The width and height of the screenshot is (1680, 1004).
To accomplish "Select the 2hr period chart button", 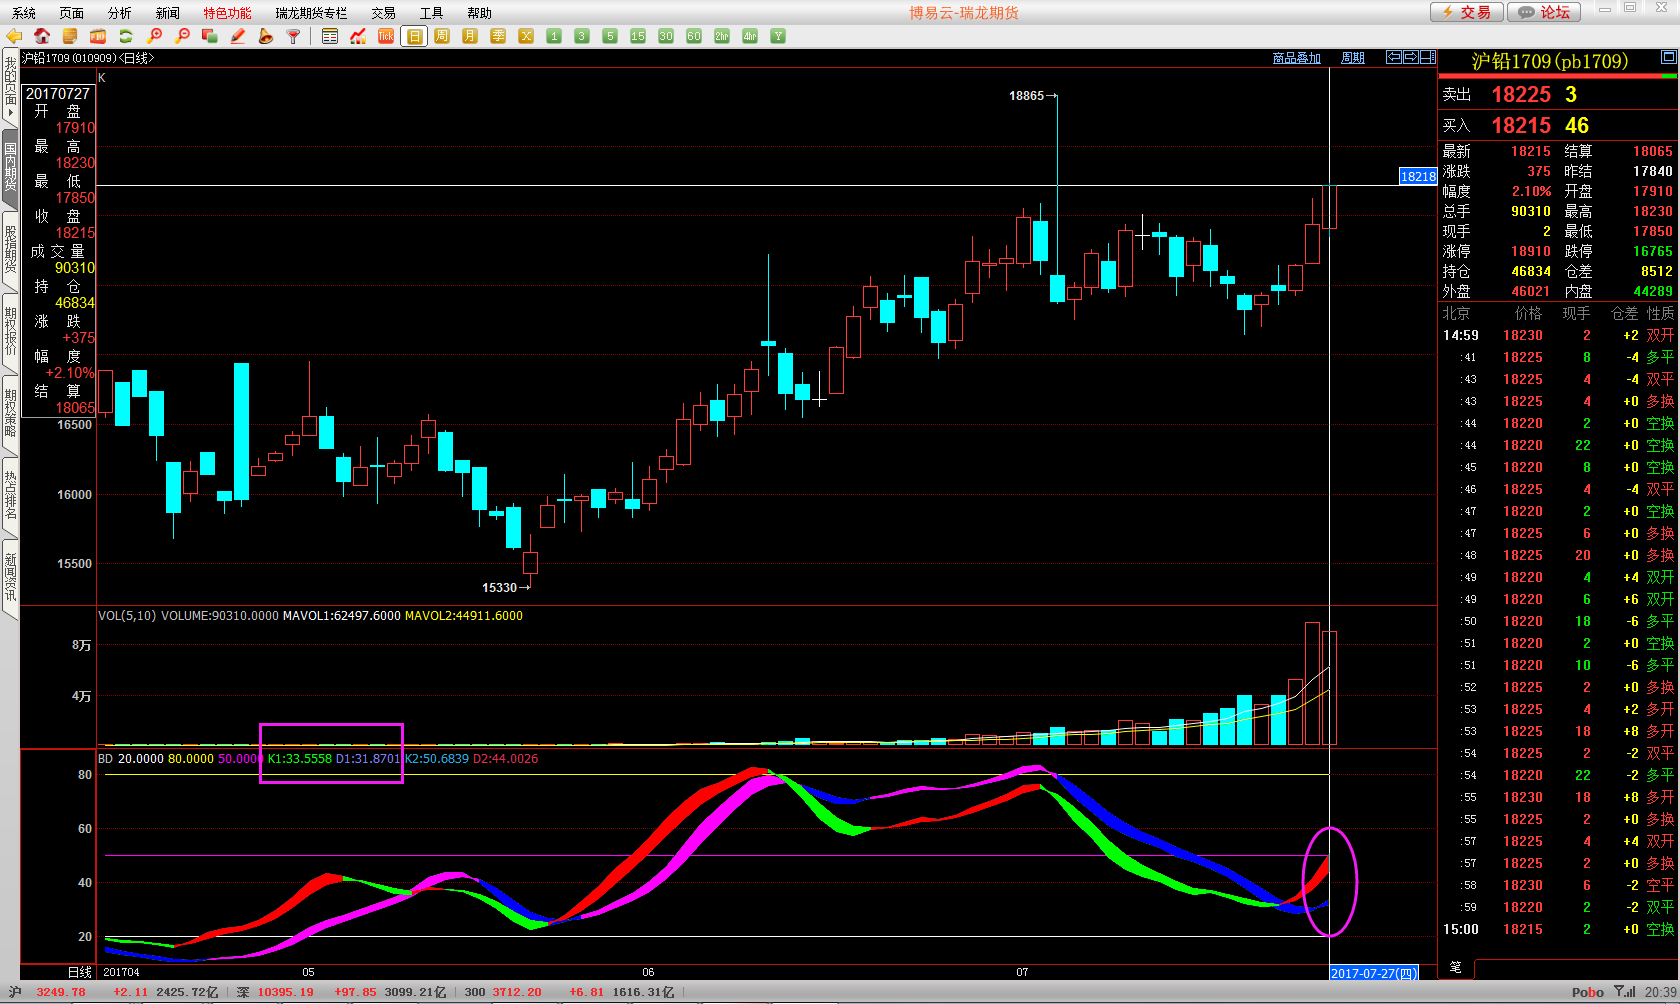I will pos(722,36).
